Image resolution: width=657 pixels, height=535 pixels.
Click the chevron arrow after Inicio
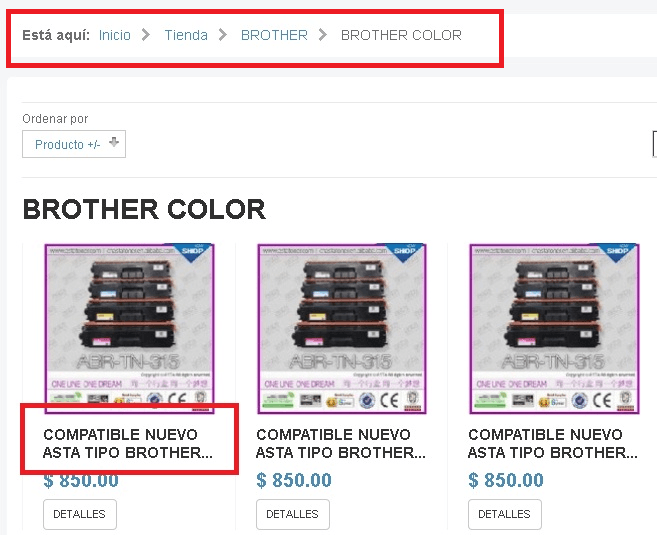pyautogui.click(x=146, y=35)
